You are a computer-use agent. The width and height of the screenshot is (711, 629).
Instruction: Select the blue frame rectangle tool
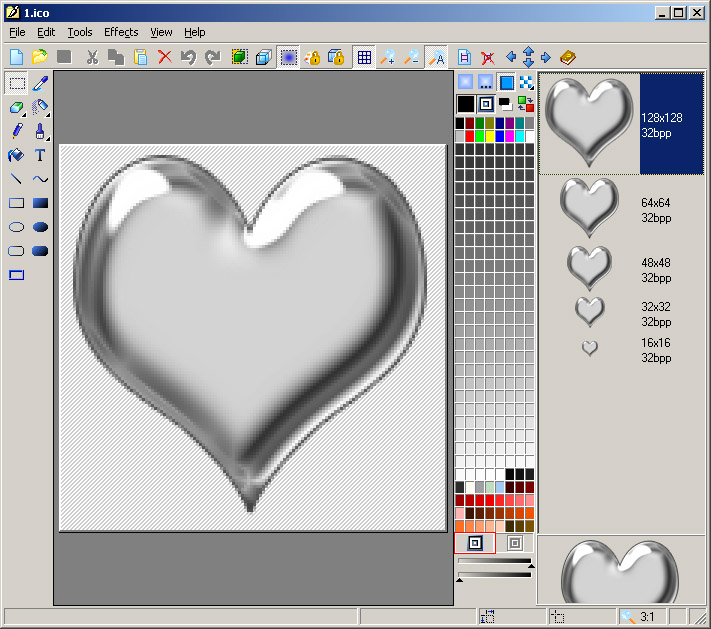(17, 275)
